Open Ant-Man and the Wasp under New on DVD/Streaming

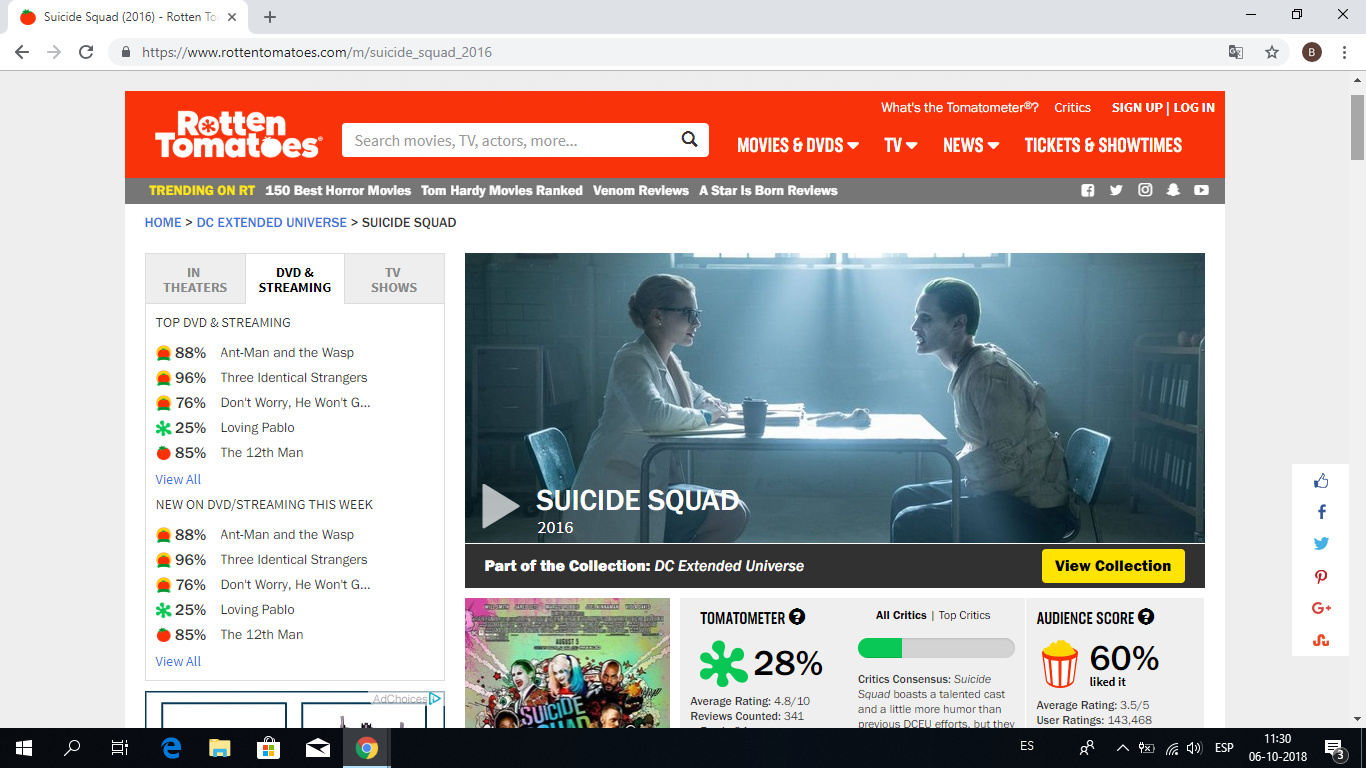[287, 535]
